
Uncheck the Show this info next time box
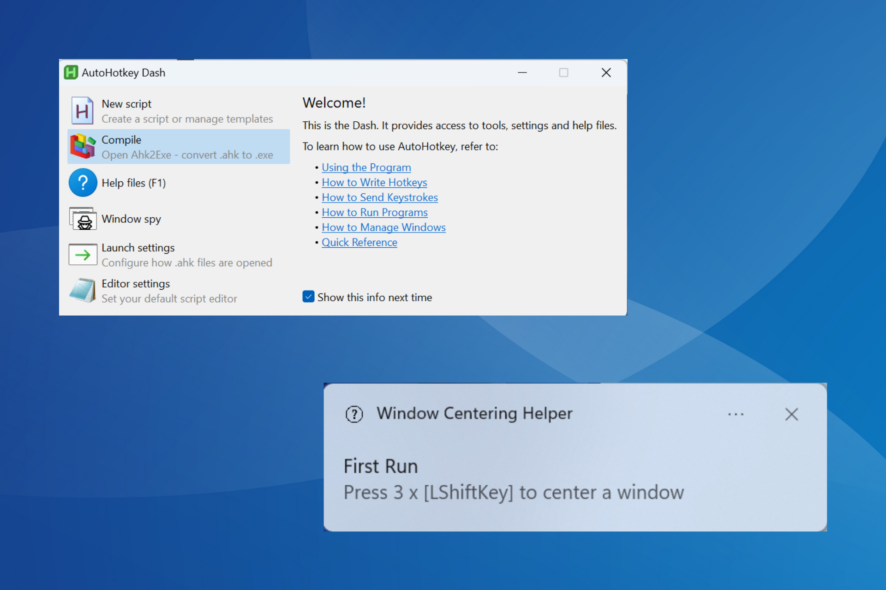308,297
